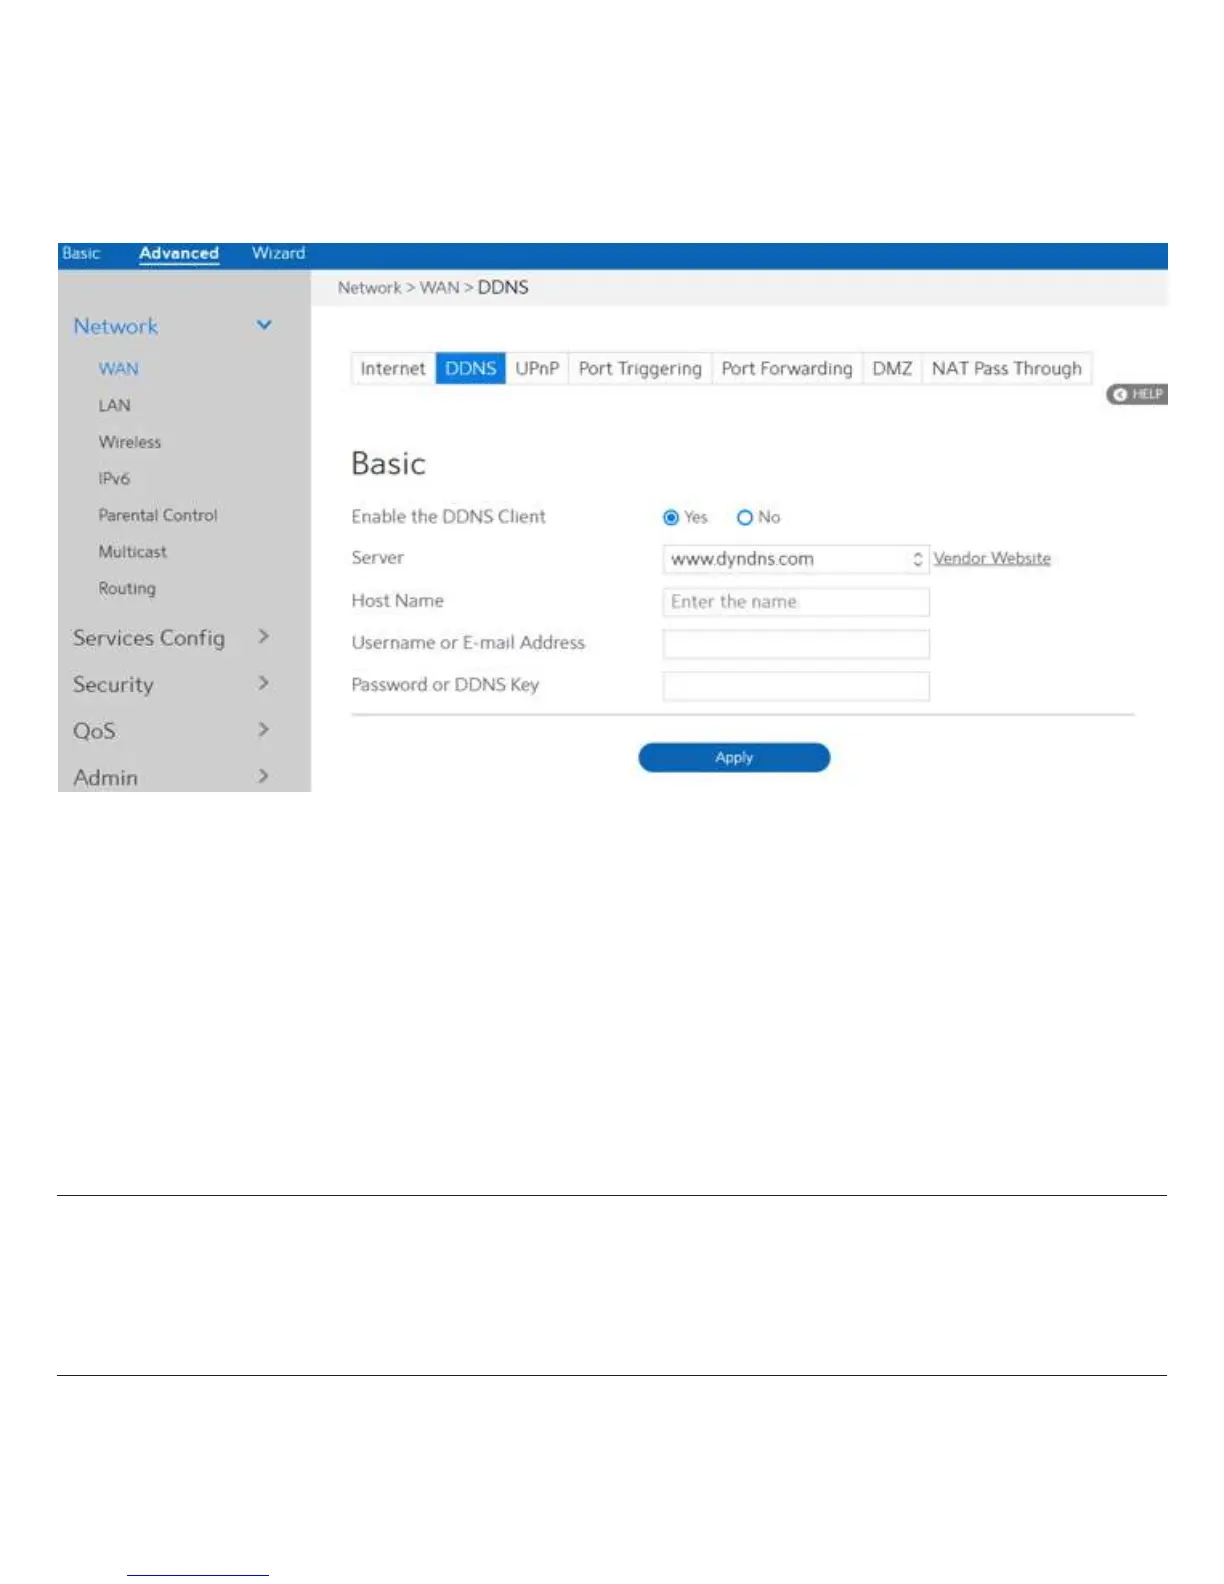Switch to the Advanced top tab
The image size is (1224, 1584).
(179, 253)
